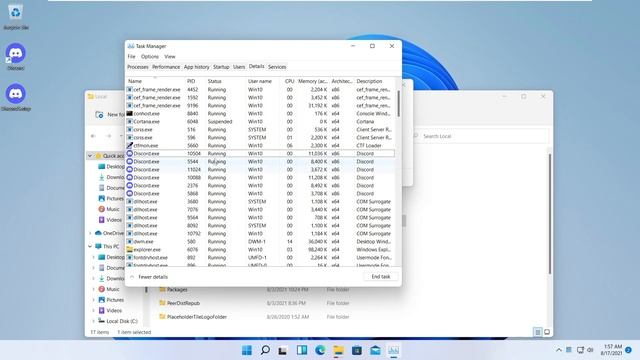The image size is (640, 360).
Task: Sort processes by CPU column header
Action: pos(288,81)
